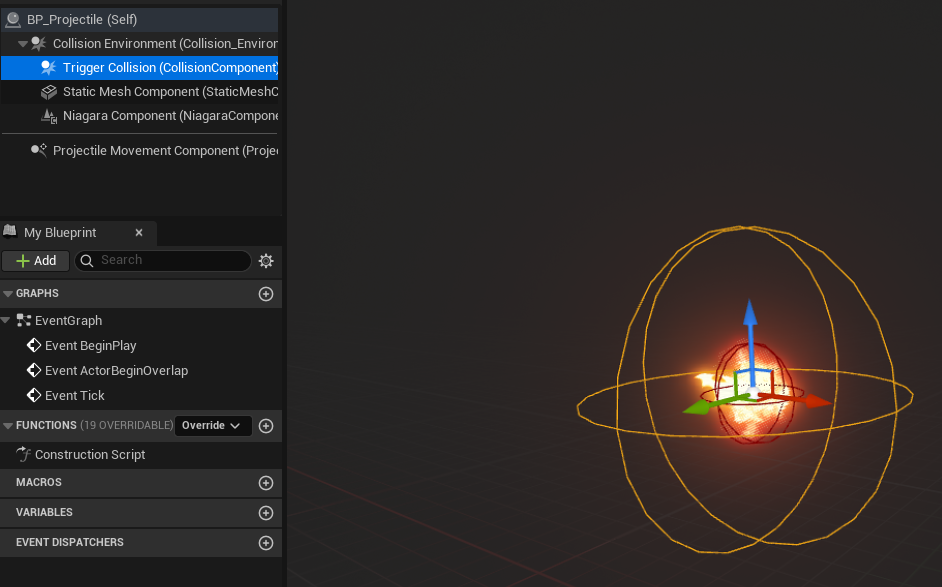Select BP_Projectile (Self) root row
This screenshot has width=942, height=587.
[139, 19]
